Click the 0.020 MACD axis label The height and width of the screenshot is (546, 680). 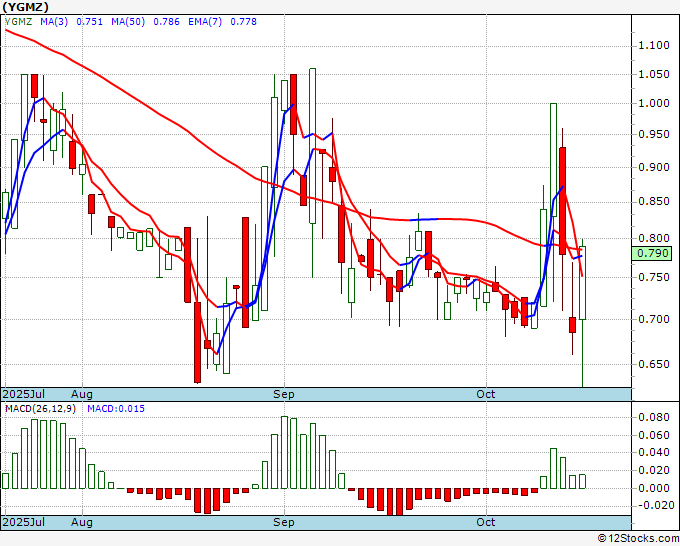654,470
